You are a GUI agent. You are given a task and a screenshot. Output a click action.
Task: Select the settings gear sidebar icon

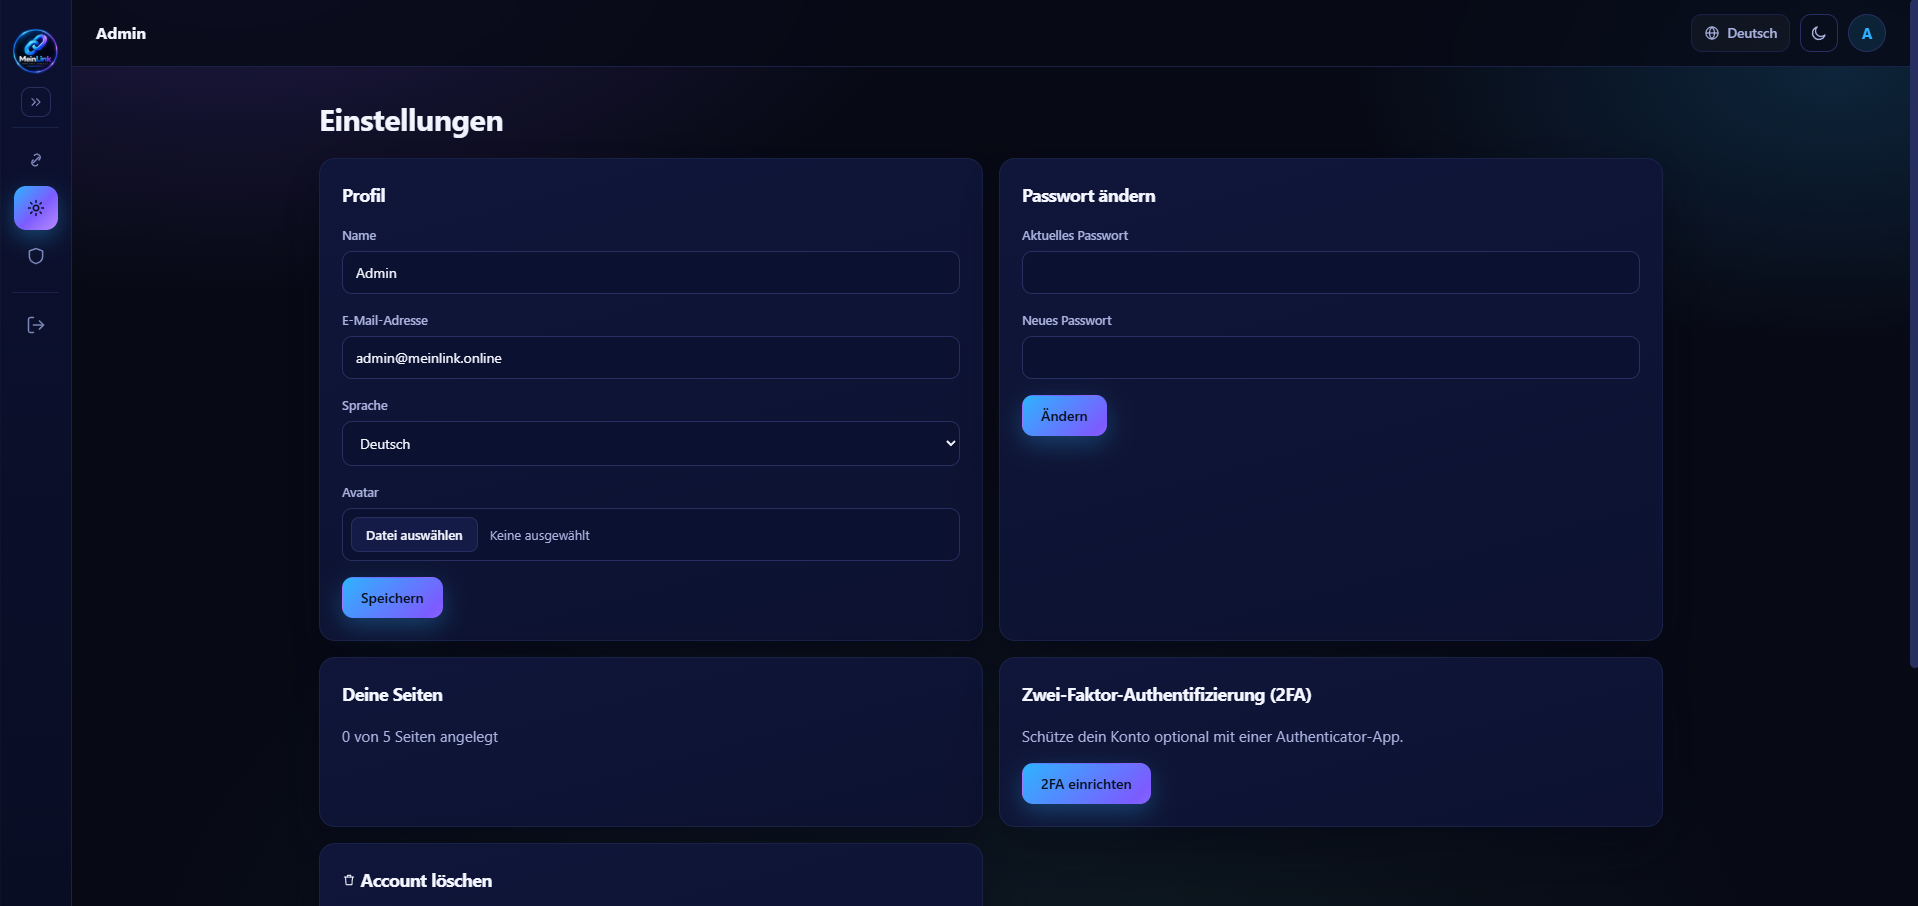36,208
